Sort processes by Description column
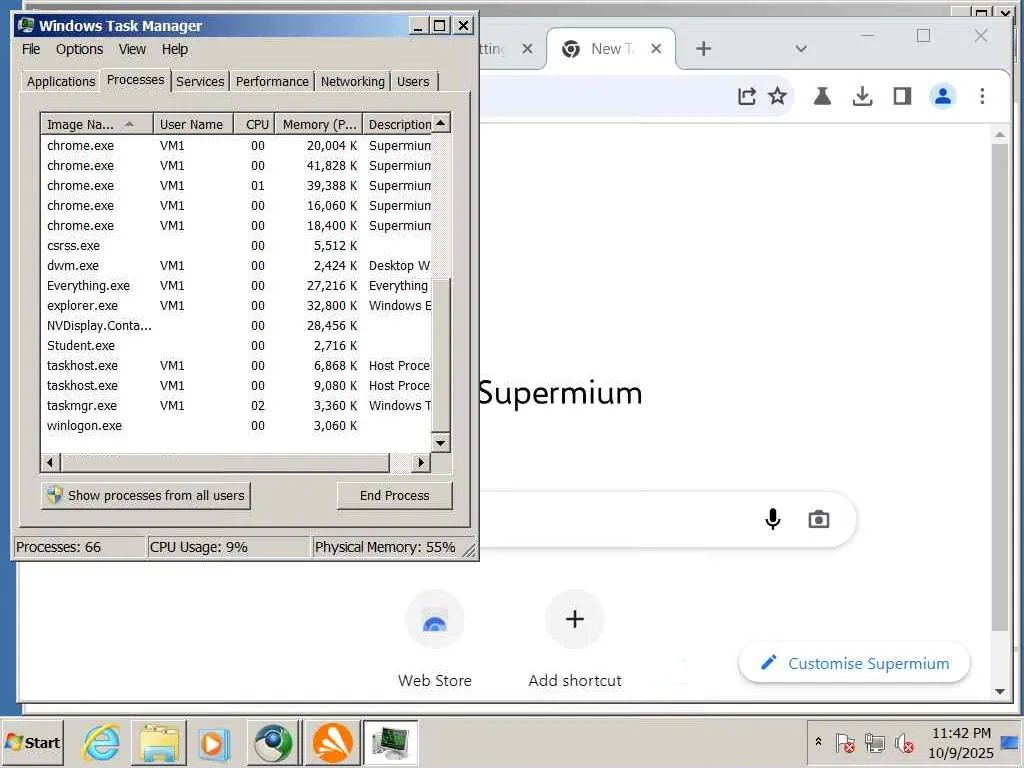This screenshot has width=1024, height=768. click(x=397, y=124)
